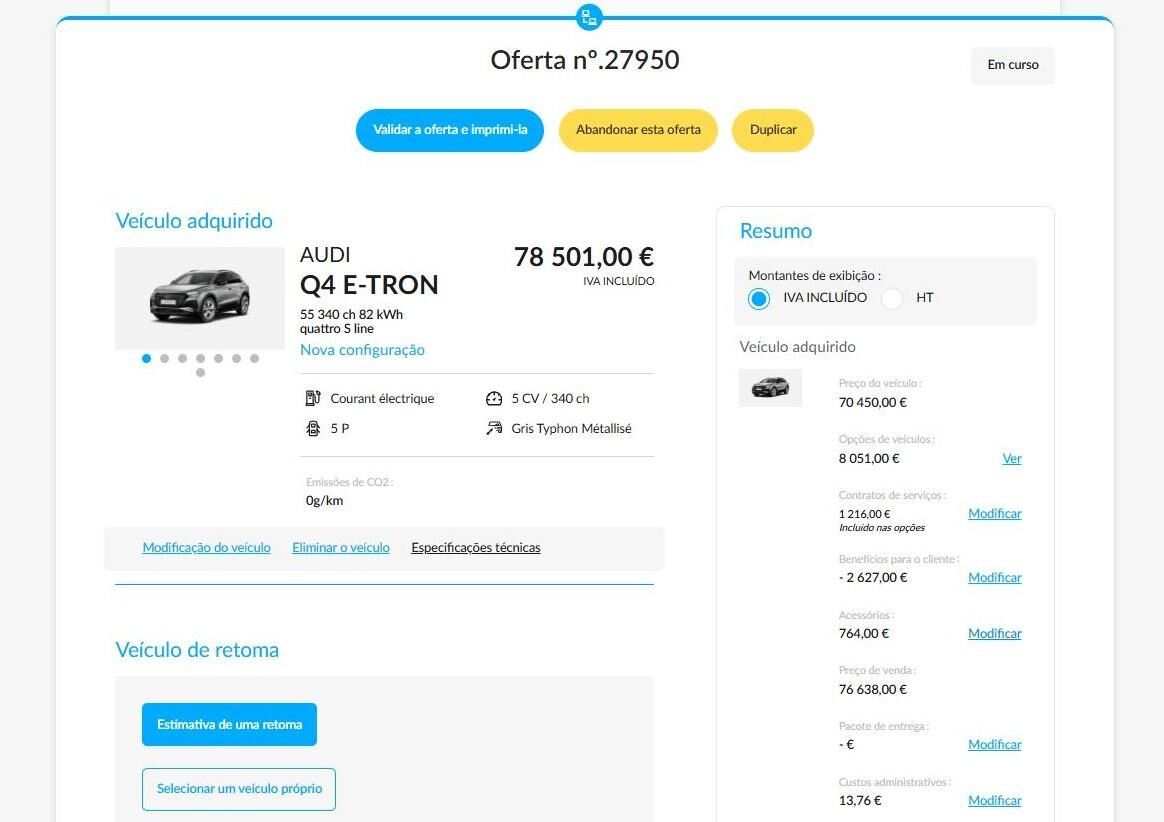
Task: View vehicle options with Ver link
Action: pyautogui.click(x=1012, y=459)
